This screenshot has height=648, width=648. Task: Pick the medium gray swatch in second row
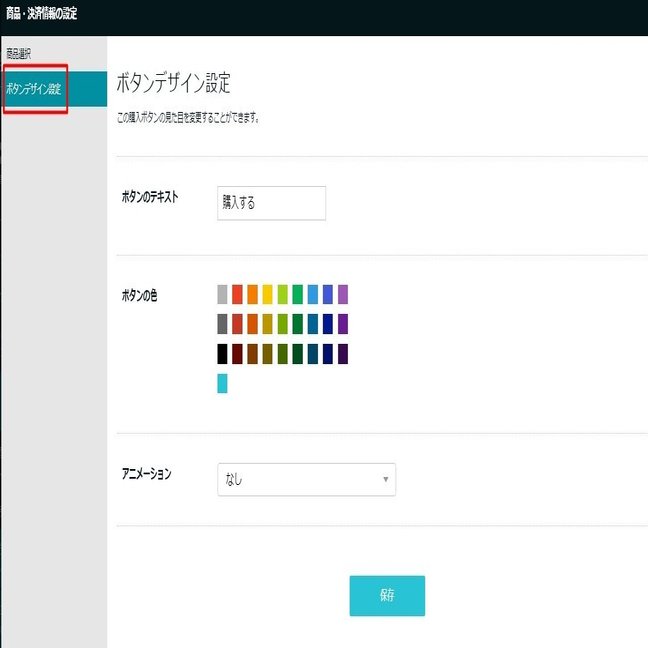[222, 324]
